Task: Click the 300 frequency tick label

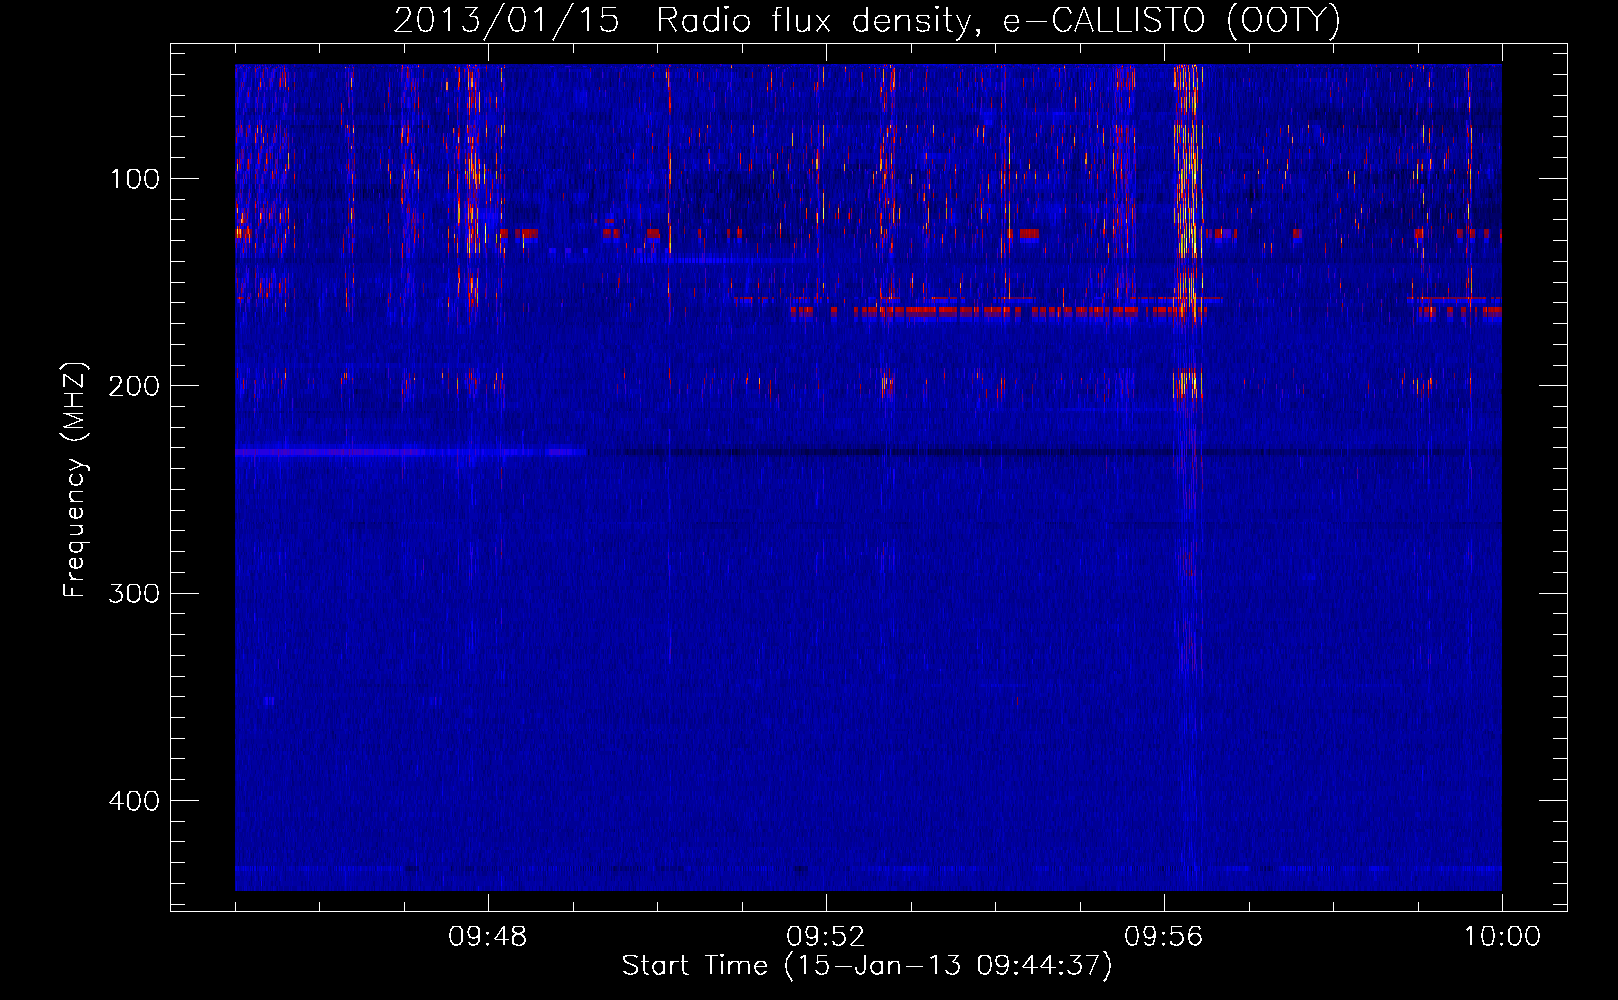Action: [134, 593]
